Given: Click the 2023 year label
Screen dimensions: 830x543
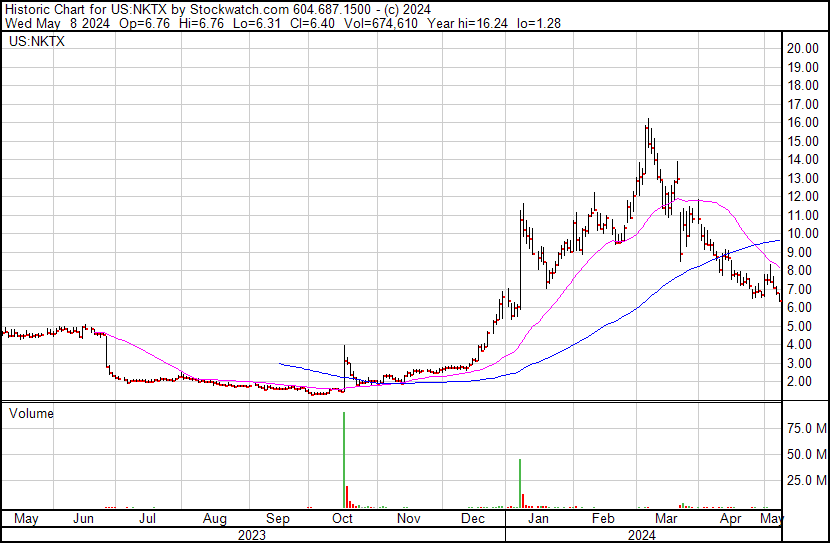Looking at the screenshot, I should [x=254, y=534].
